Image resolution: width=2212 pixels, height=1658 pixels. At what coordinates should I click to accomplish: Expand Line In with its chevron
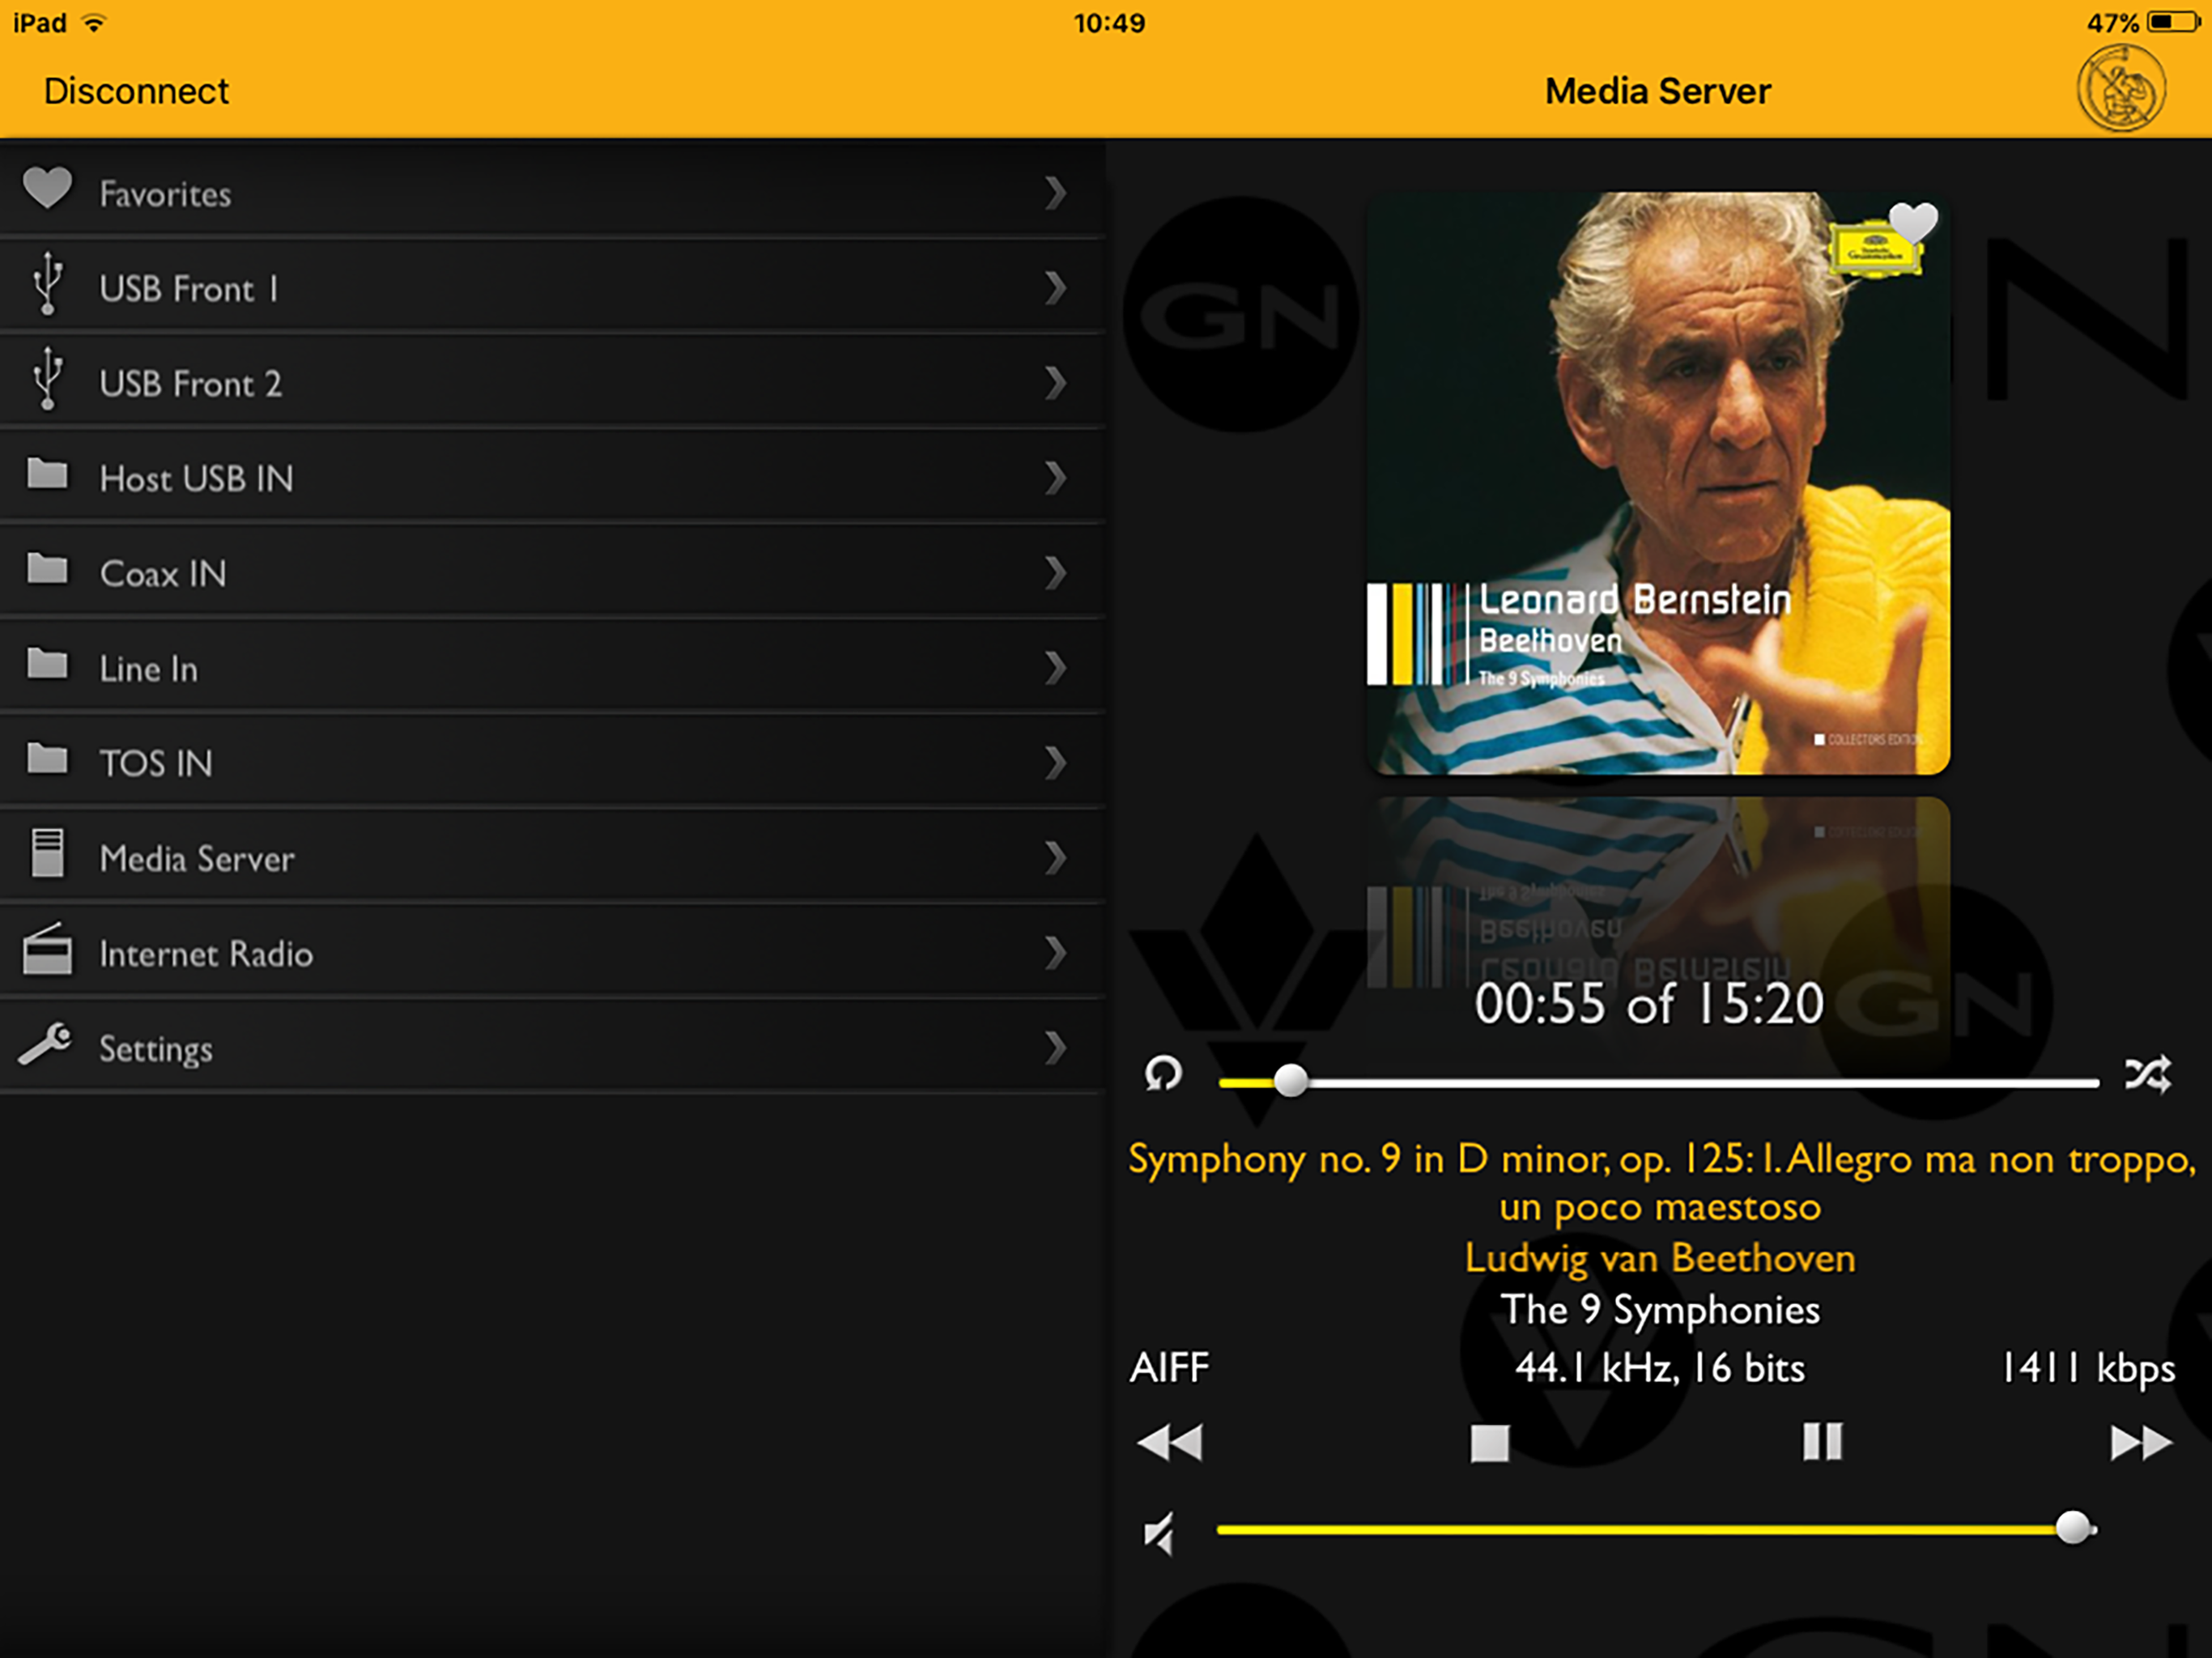(1055, 668)
